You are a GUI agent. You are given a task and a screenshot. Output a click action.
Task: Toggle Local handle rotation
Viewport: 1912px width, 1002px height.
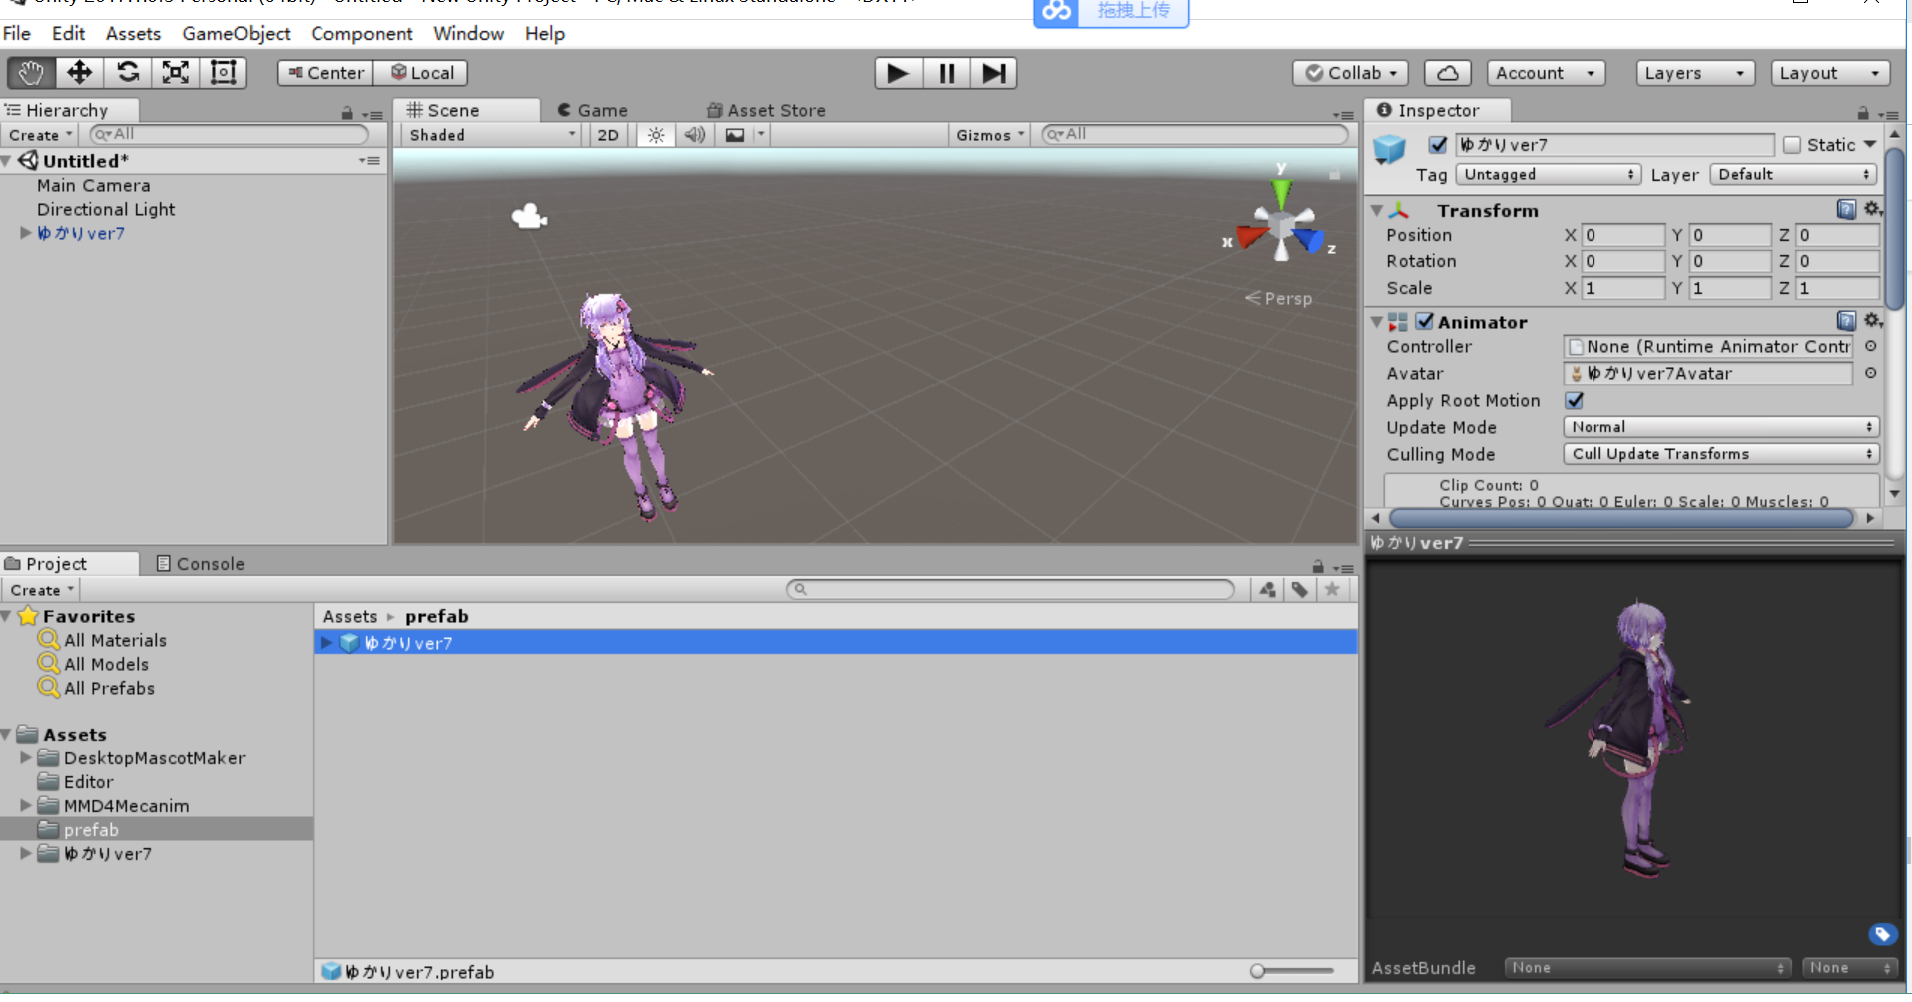tap(421, 73)
